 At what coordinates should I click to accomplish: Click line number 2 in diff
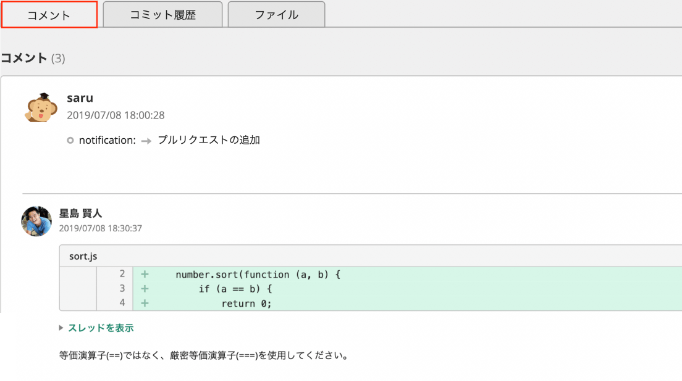pyautogui.click(x=122, y=274)
